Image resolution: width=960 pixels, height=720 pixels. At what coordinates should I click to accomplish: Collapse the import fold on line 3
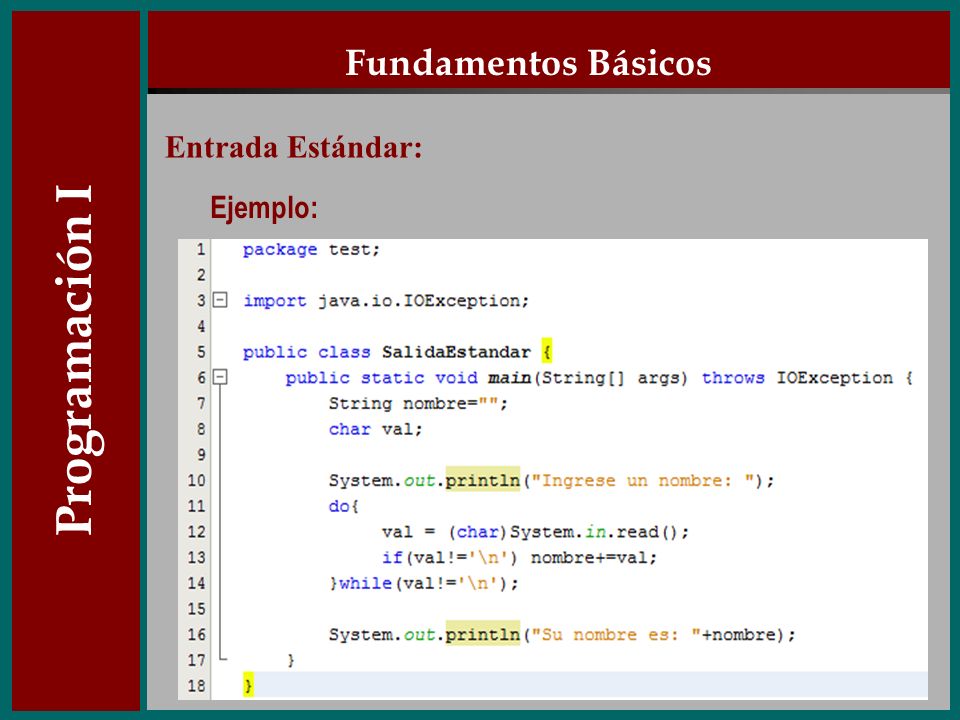(x=220, y=300)
